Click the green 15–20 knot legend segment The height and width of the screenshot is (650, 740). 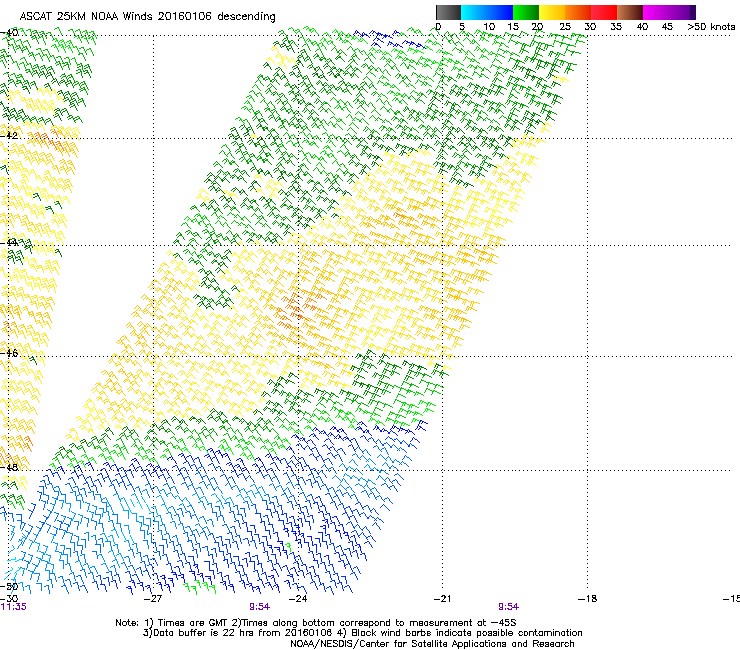[526, 12]
